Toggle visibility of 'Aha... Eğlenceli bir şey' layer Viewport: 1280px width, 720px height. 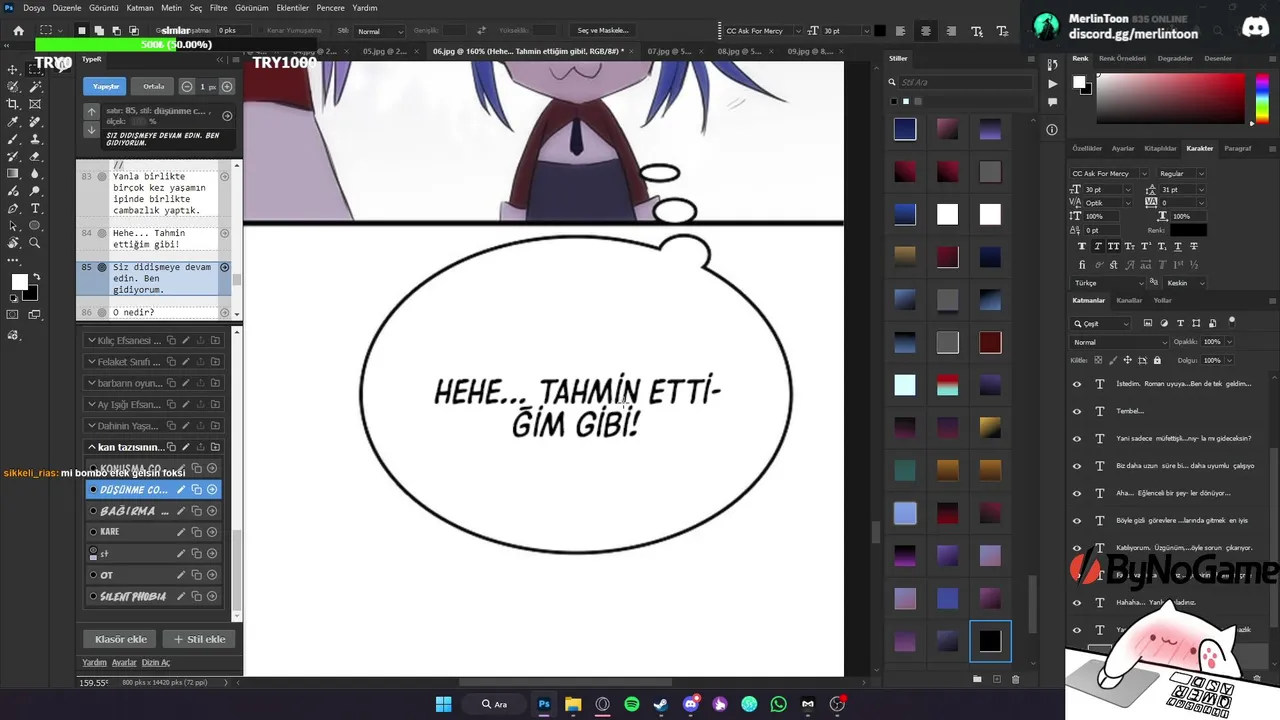pos(1077,493)
